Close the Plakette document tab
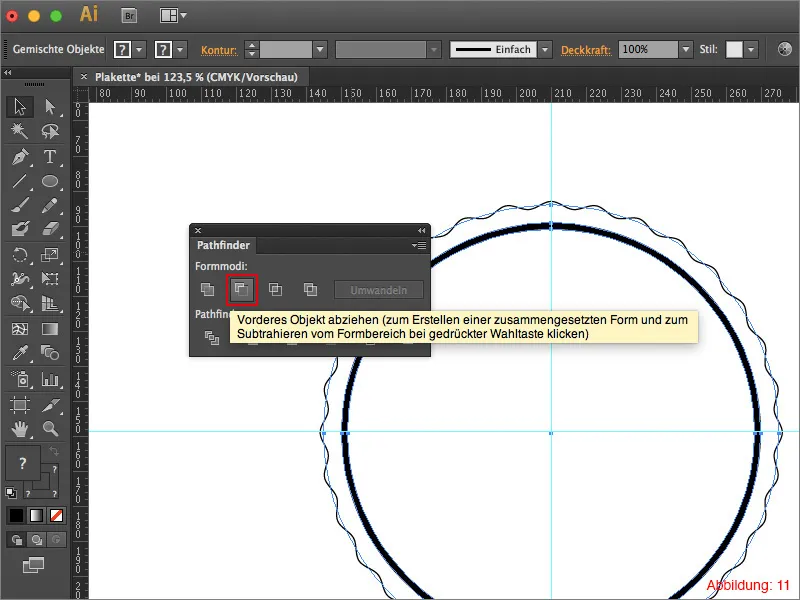 pyautogui.click(x=84, y=77)
